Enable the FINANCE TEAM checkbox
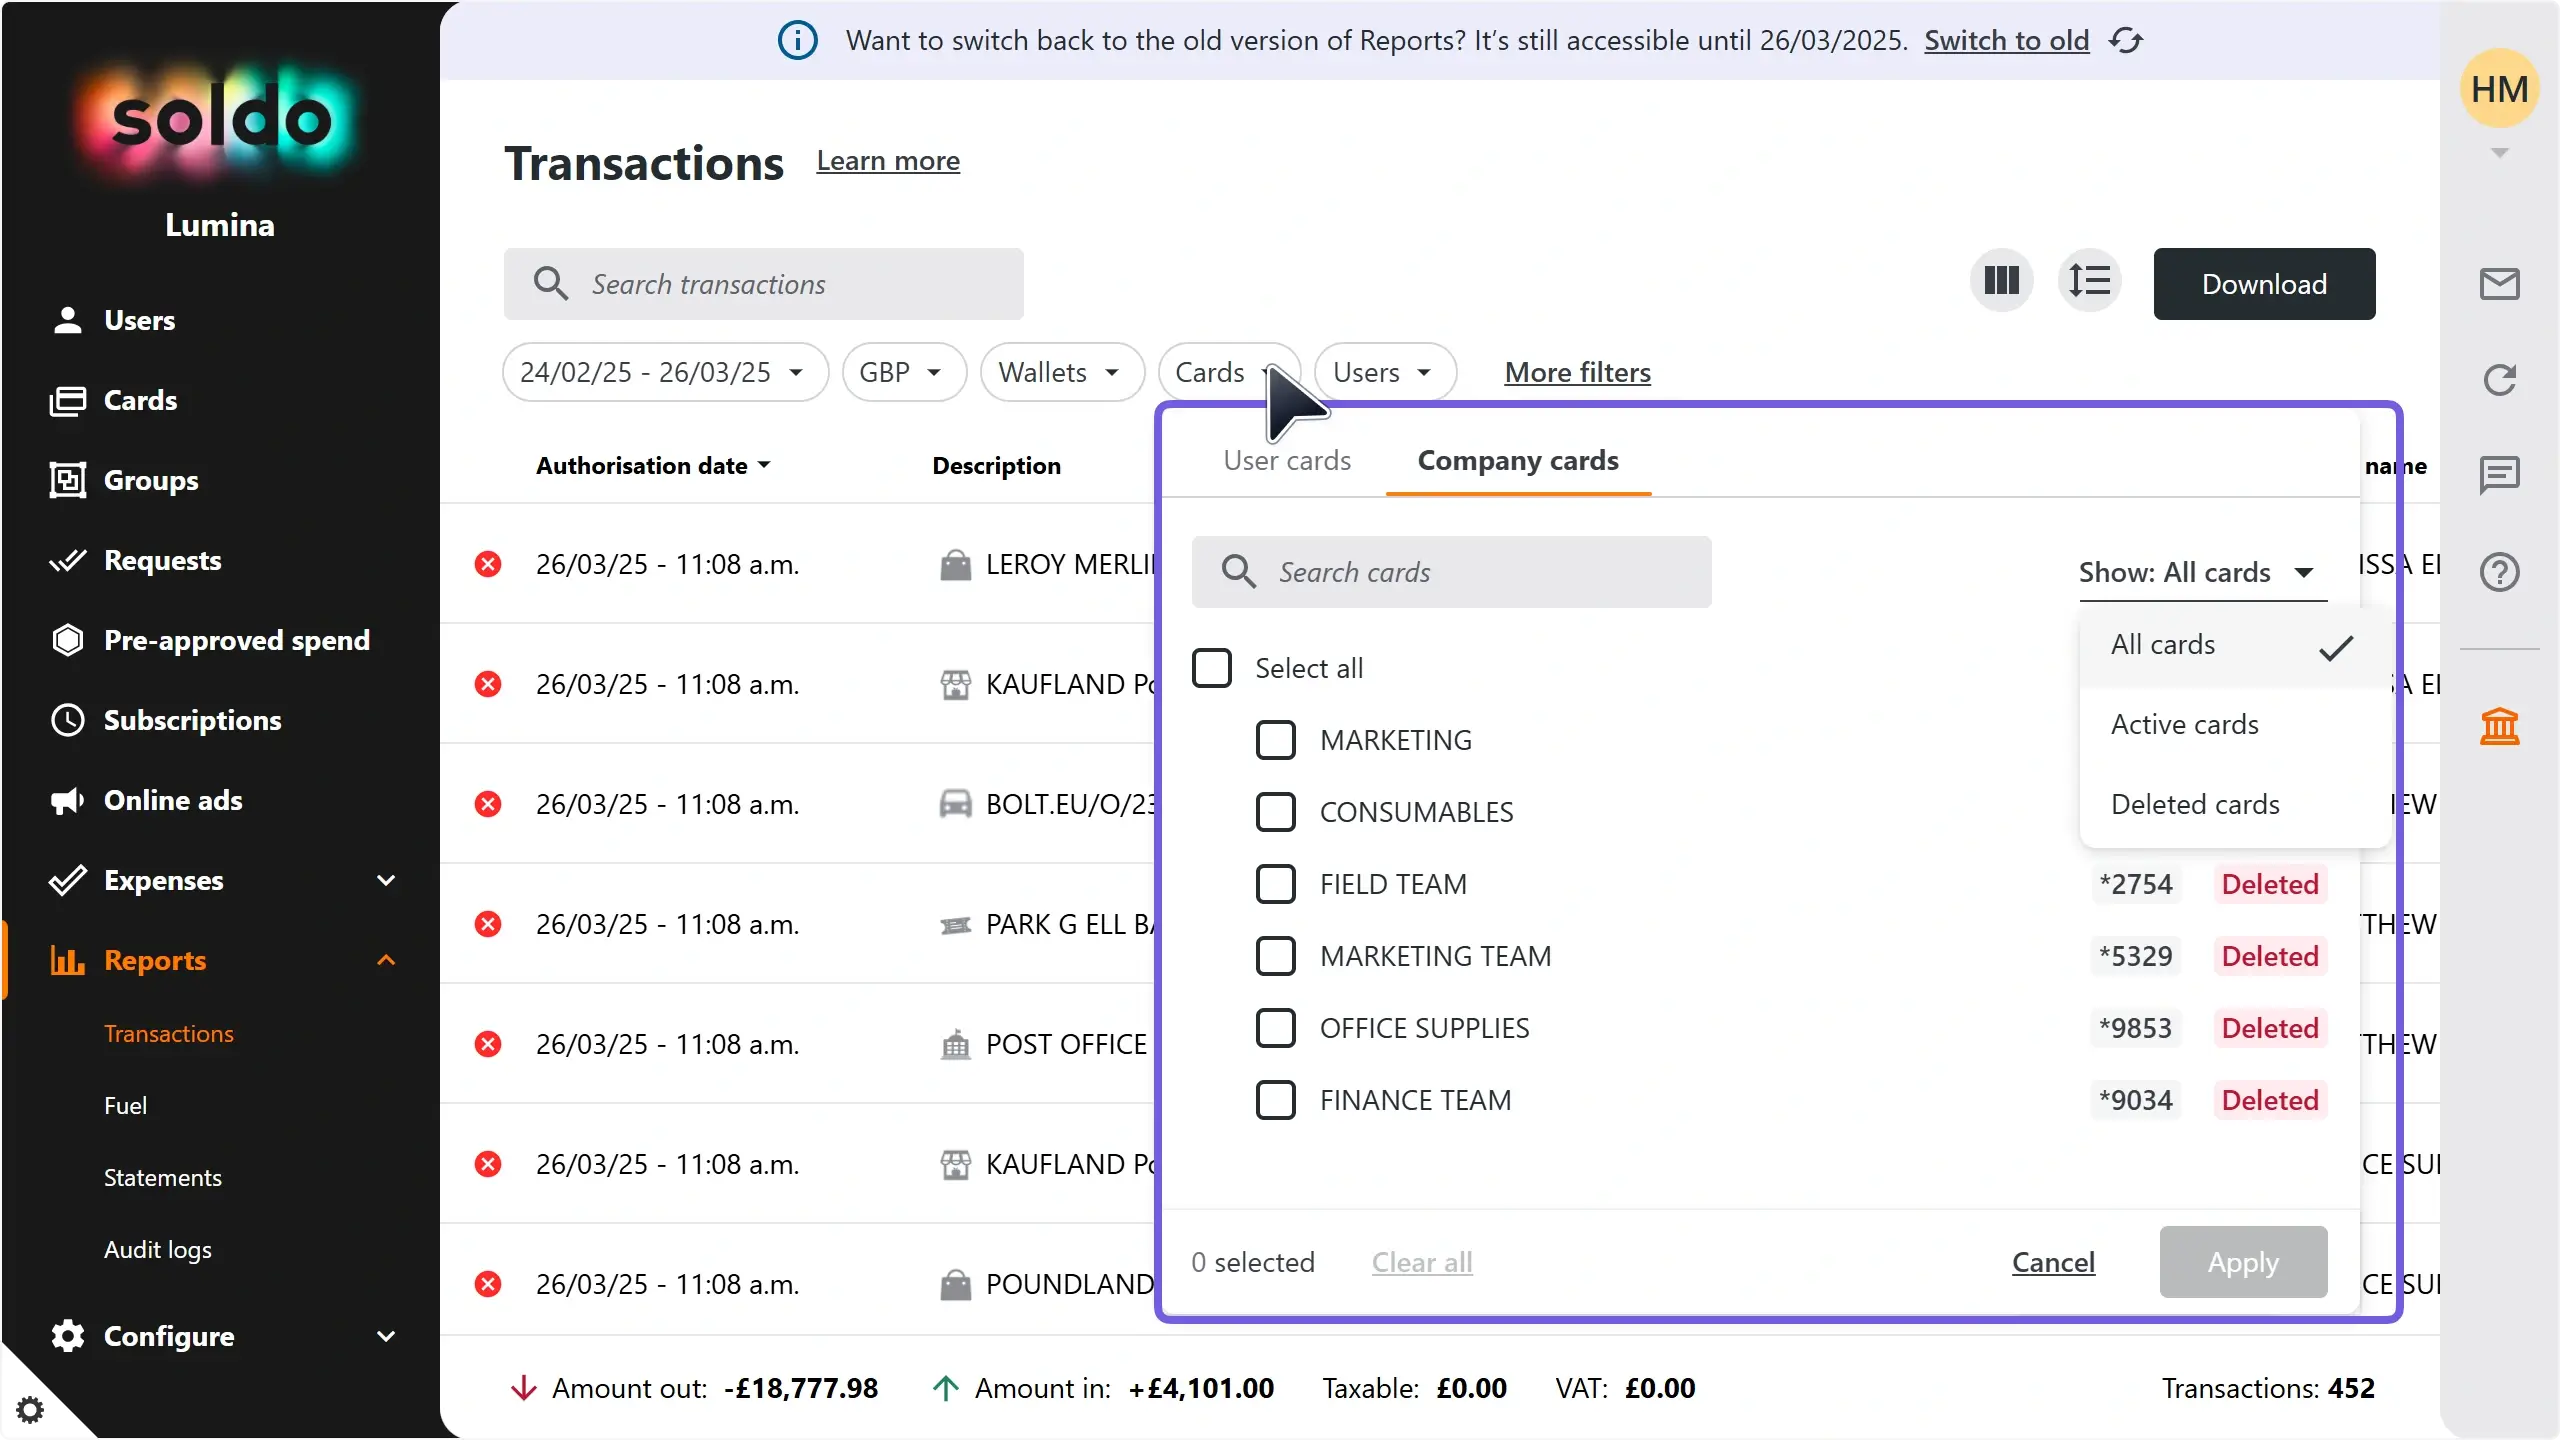Viewport: 2560px width, 1440px height. coord(1274,1100)
